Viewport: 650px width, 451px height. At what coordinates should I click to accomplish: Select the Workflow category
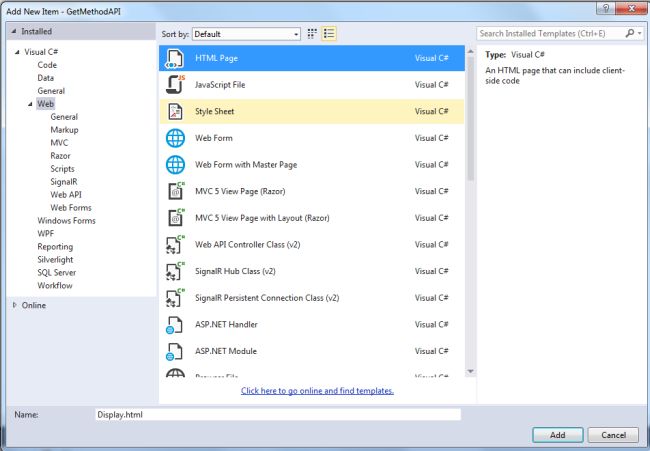tap(55, 286)
